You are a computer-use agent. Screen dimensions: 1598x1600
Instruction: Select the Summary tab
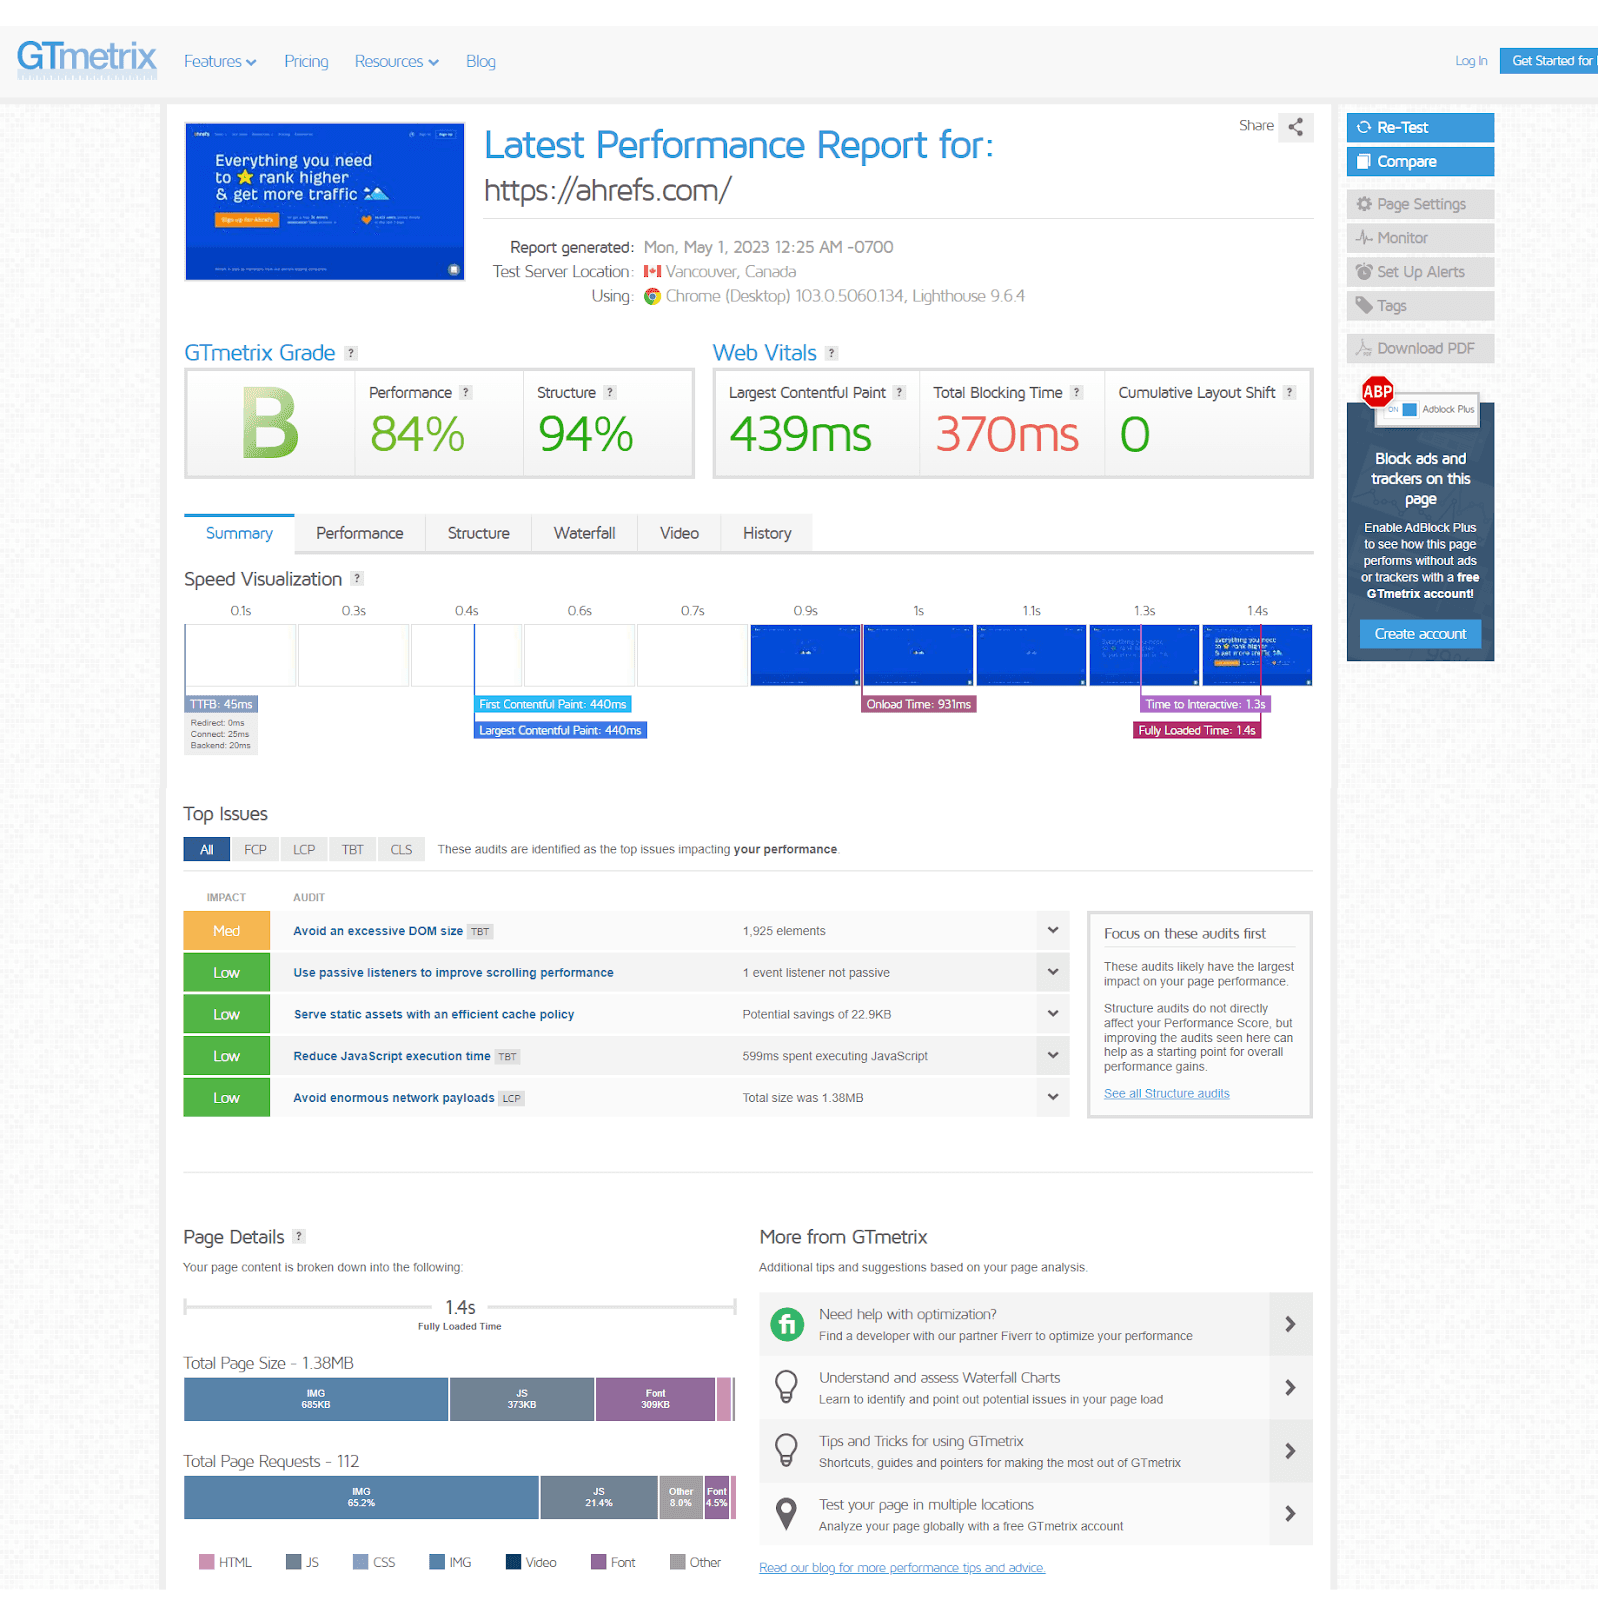coord(239,533)
